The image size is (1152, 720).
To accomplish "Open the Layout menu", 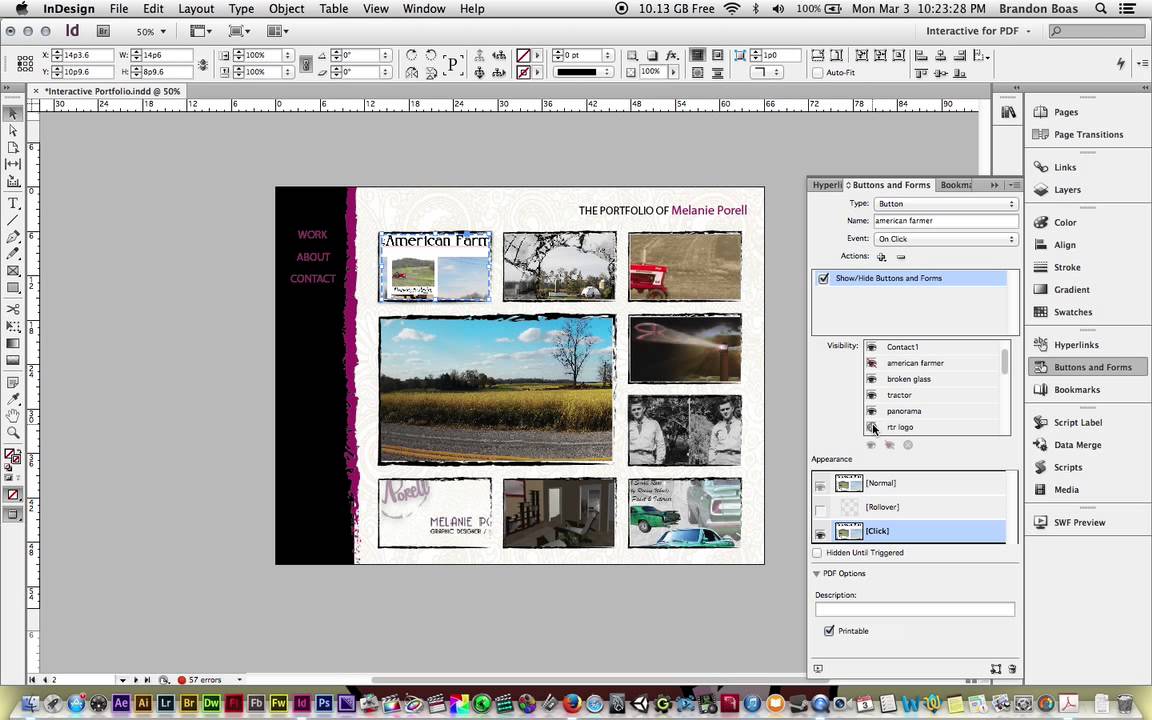I will [196, 9].
